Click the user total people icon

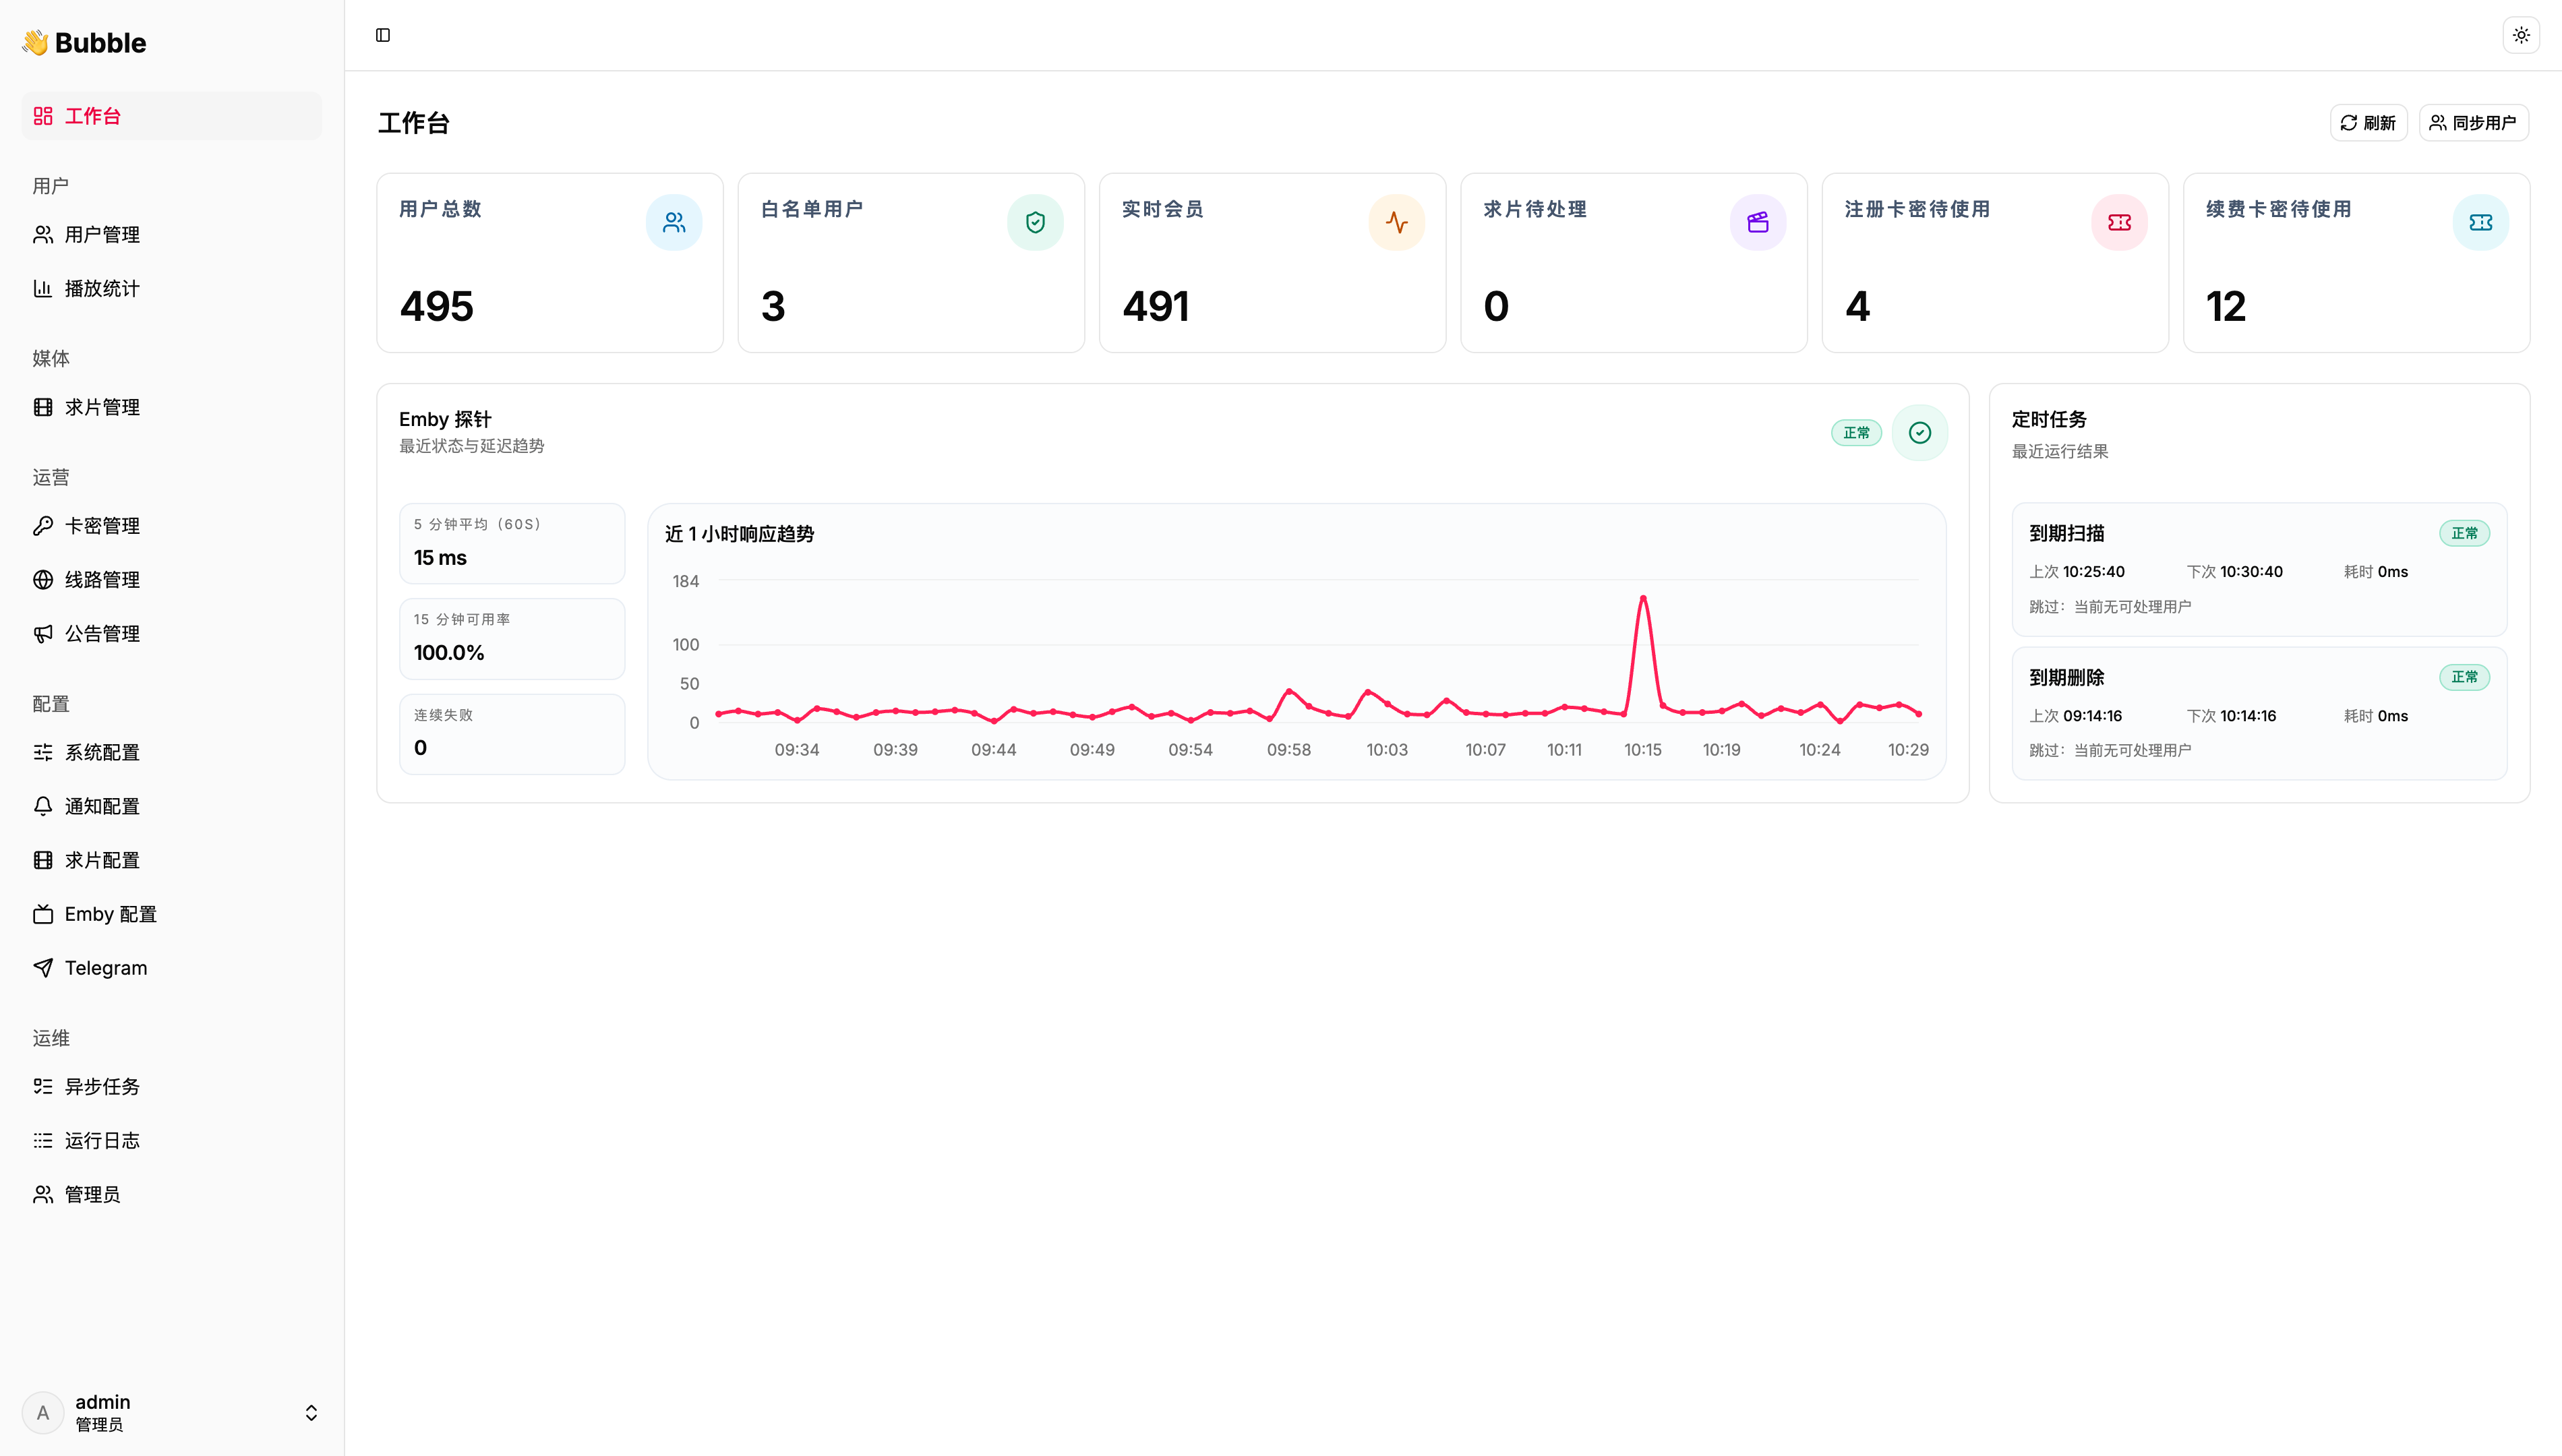tap(674, 222)
